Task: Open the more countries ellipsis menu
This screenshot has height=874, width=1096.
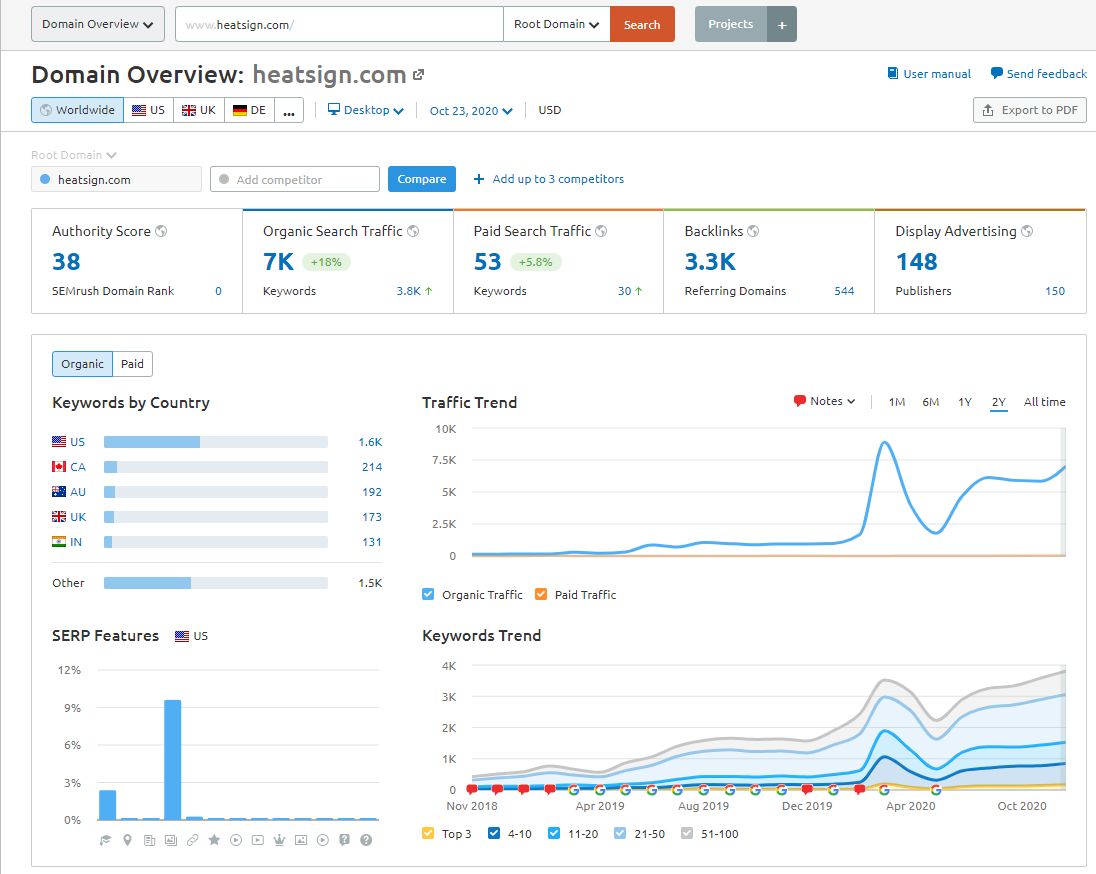Action: tap(289, 110)
